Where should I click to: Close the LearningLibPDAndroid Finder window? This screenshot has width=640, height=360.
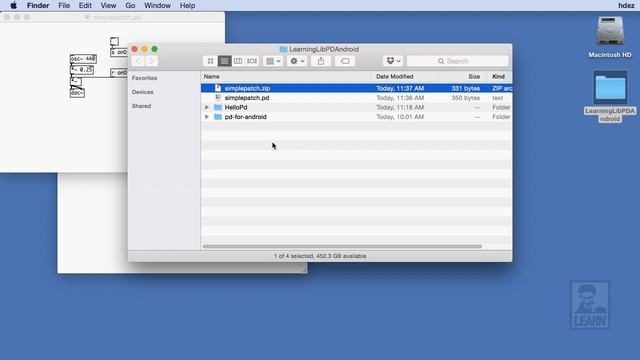[x=135, y=49]
